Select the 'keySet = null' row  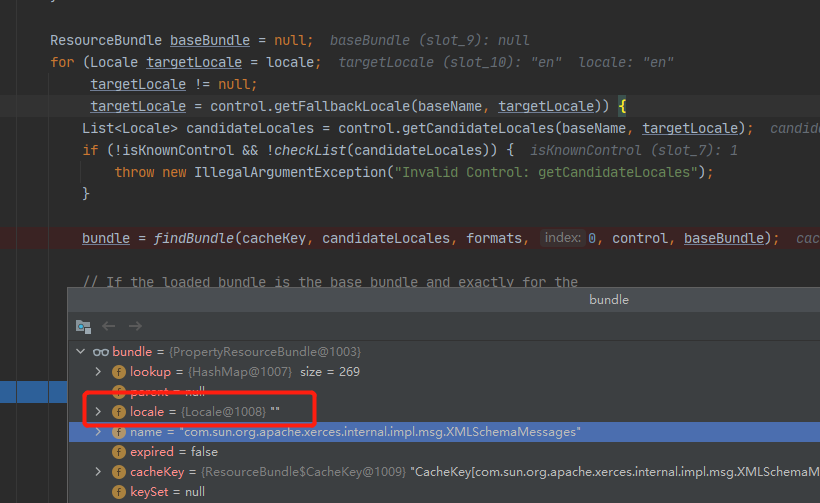coord(445,492)
